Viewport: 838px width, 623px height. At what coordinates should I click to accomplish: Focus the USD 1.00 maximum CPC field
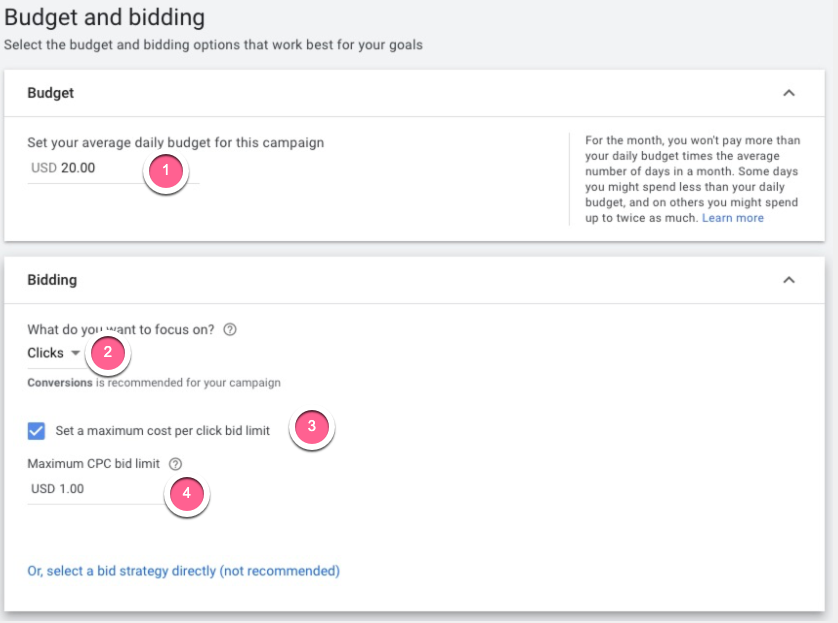coord(90,489)
